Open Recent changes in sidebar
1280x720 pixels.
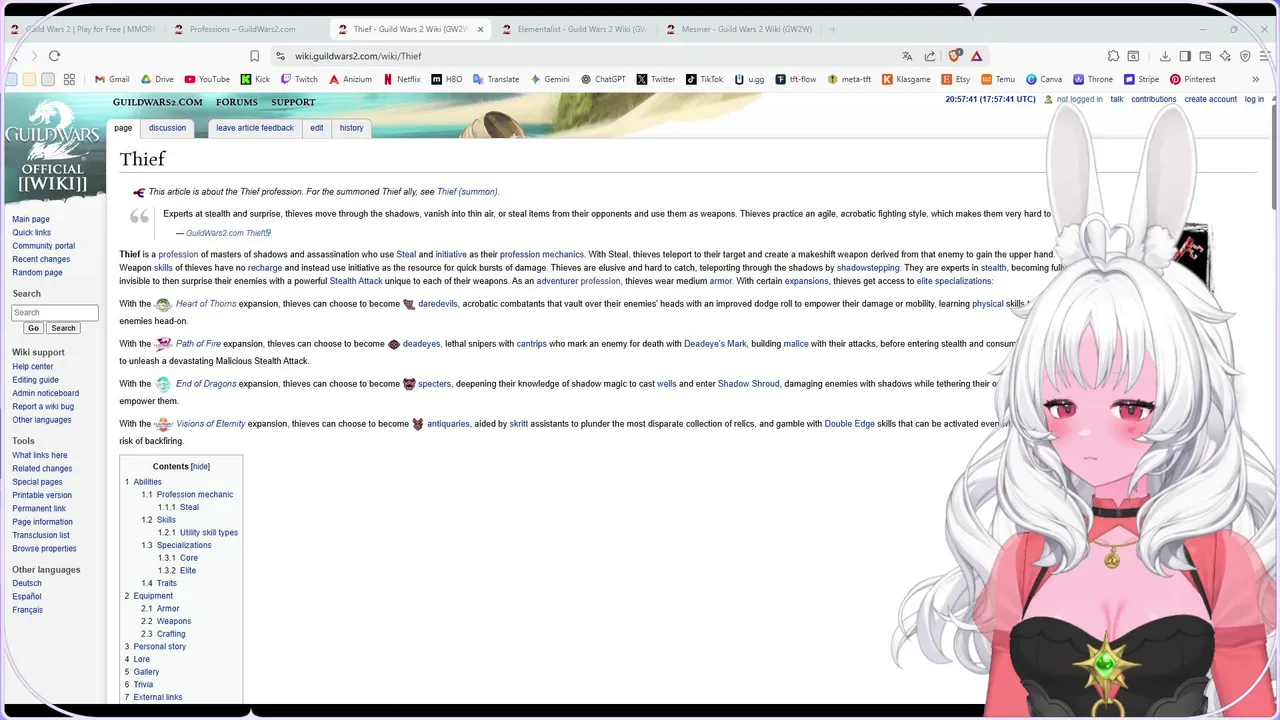(x=41, y=259)
